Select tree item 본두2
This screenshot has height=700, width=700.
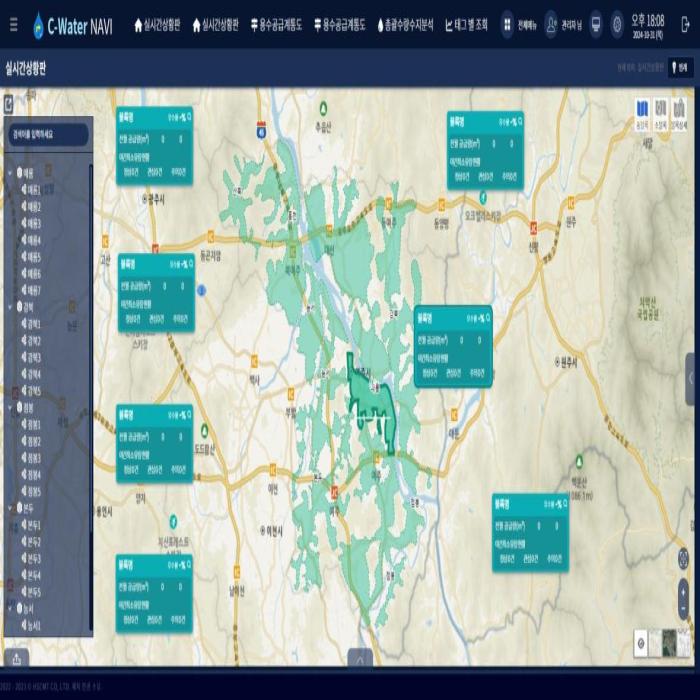[31, 542]
